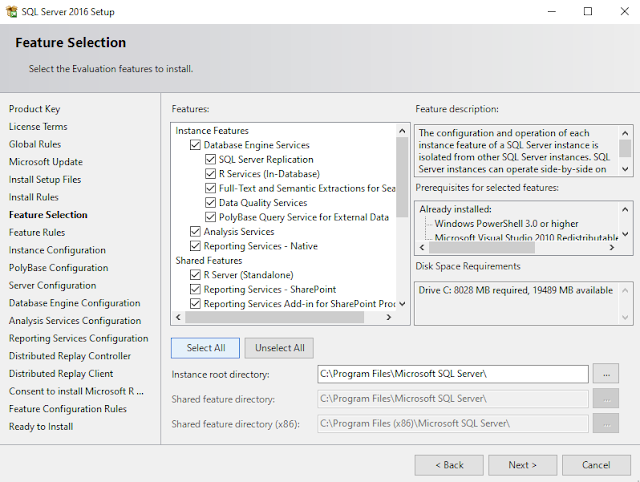Go back with the Back button
Viewport: 640px width, 482px height.
click(449, 465)
